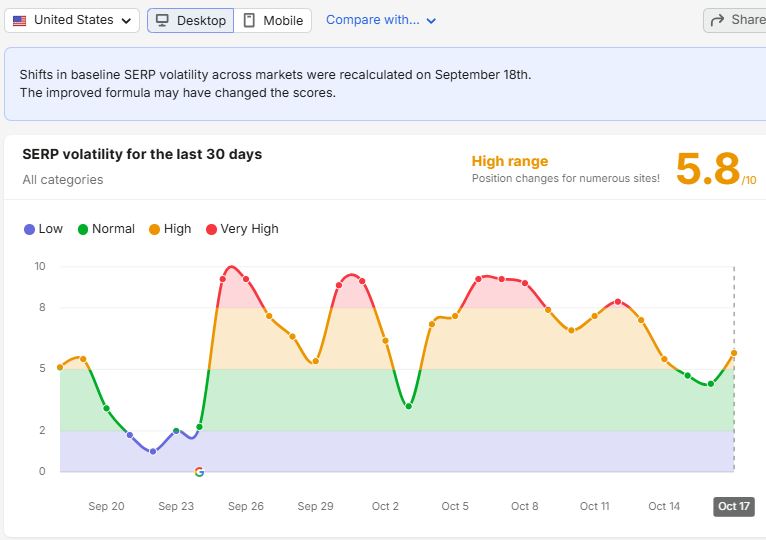Toggle the Normal legend item
766x540 pixels.
pyautogui.click(x=106, y=229)
